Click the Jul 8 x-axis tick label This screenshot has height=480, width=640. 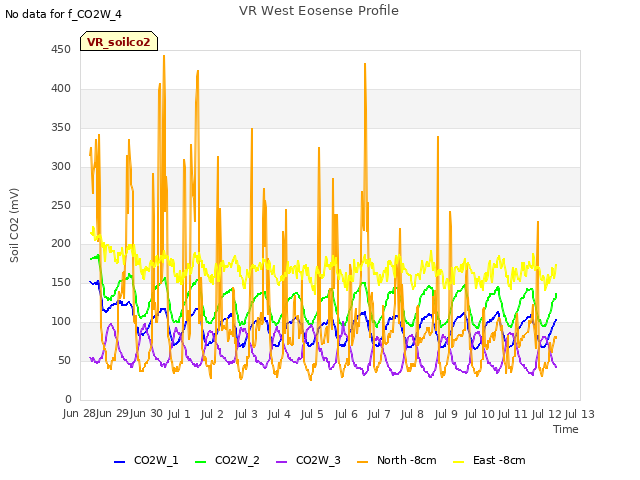pos(412,414)
